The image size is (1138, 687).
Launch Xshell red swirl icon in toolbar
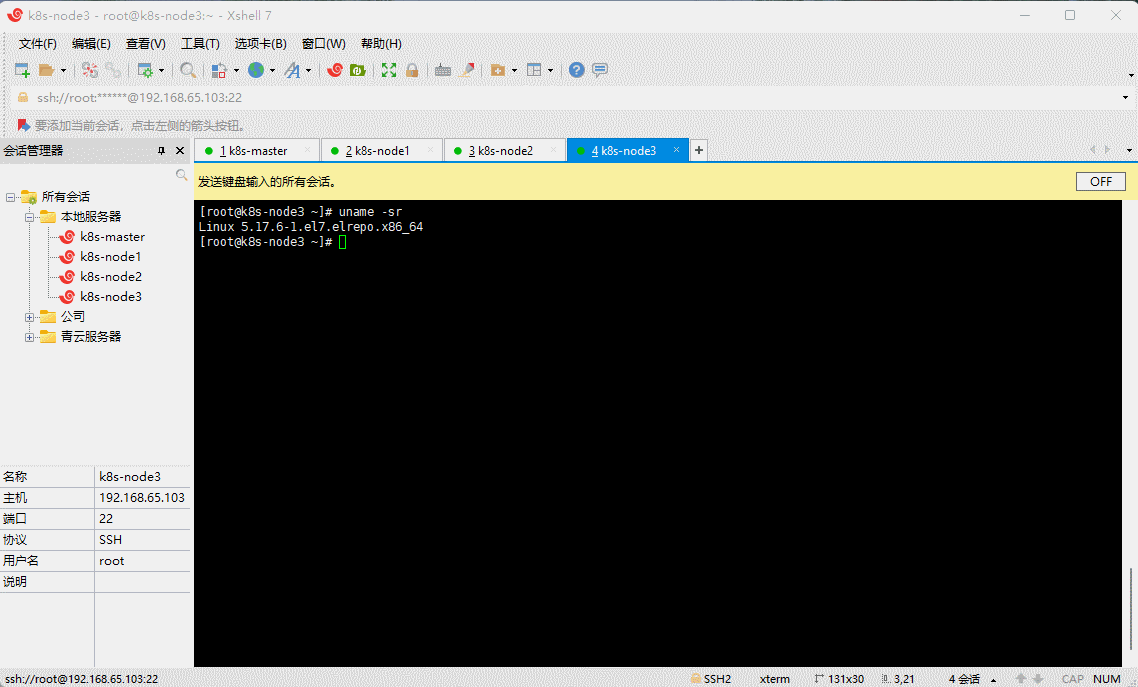click(335, 70)
